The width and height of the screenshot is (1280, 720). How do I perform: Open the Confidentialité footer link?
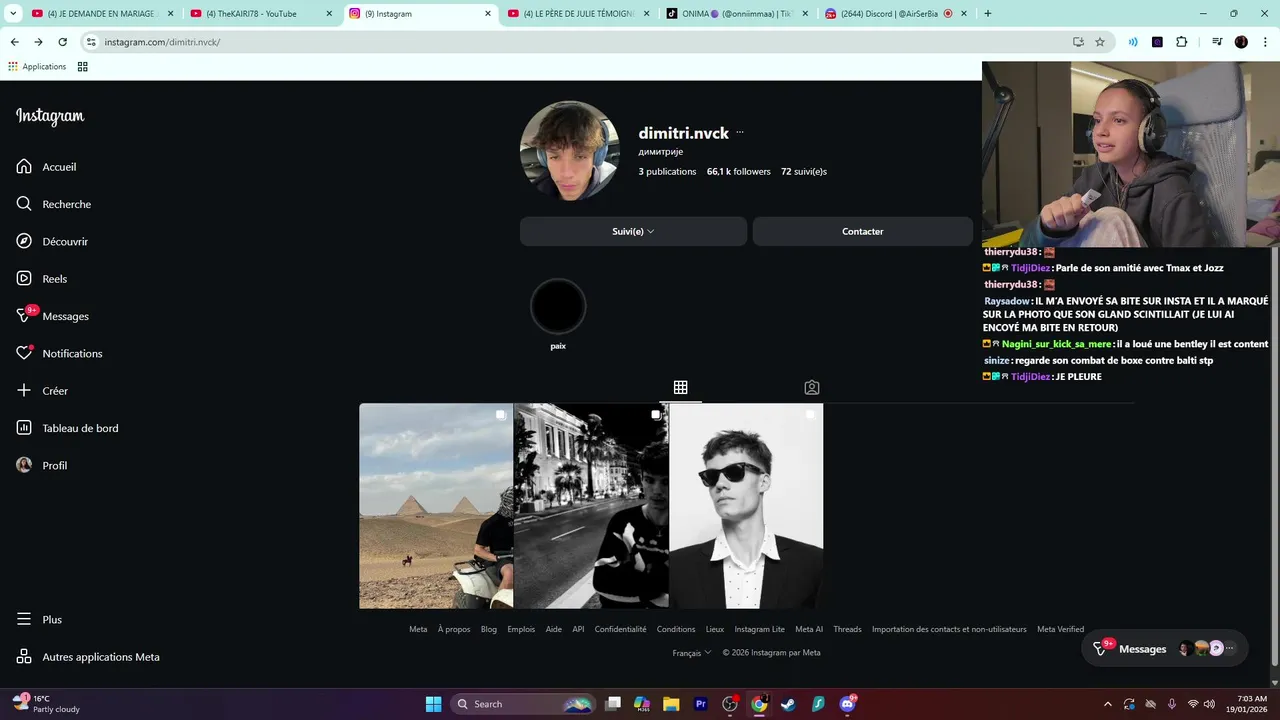[x=620, y=629]
